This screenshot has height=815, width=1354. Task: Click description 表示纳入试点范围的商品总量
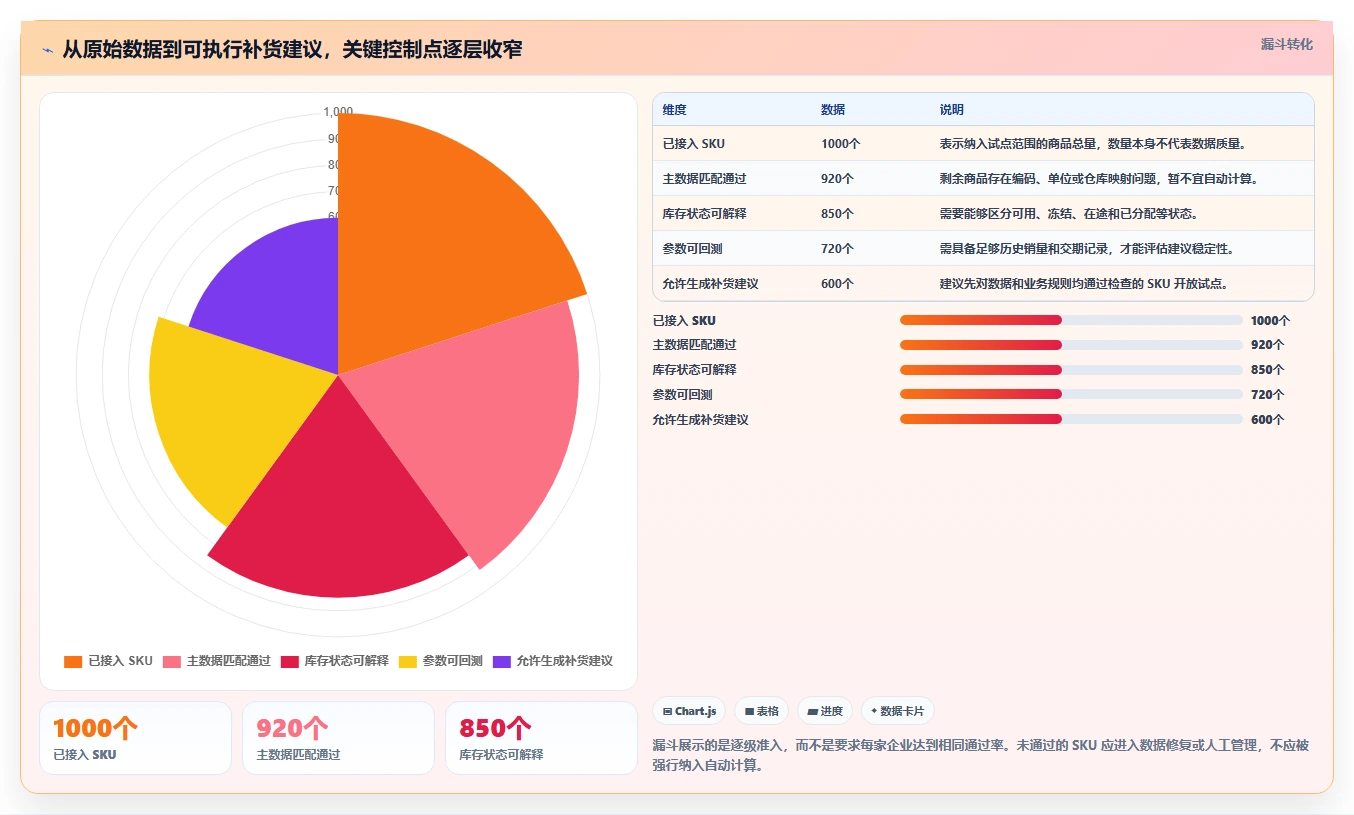1093,144
